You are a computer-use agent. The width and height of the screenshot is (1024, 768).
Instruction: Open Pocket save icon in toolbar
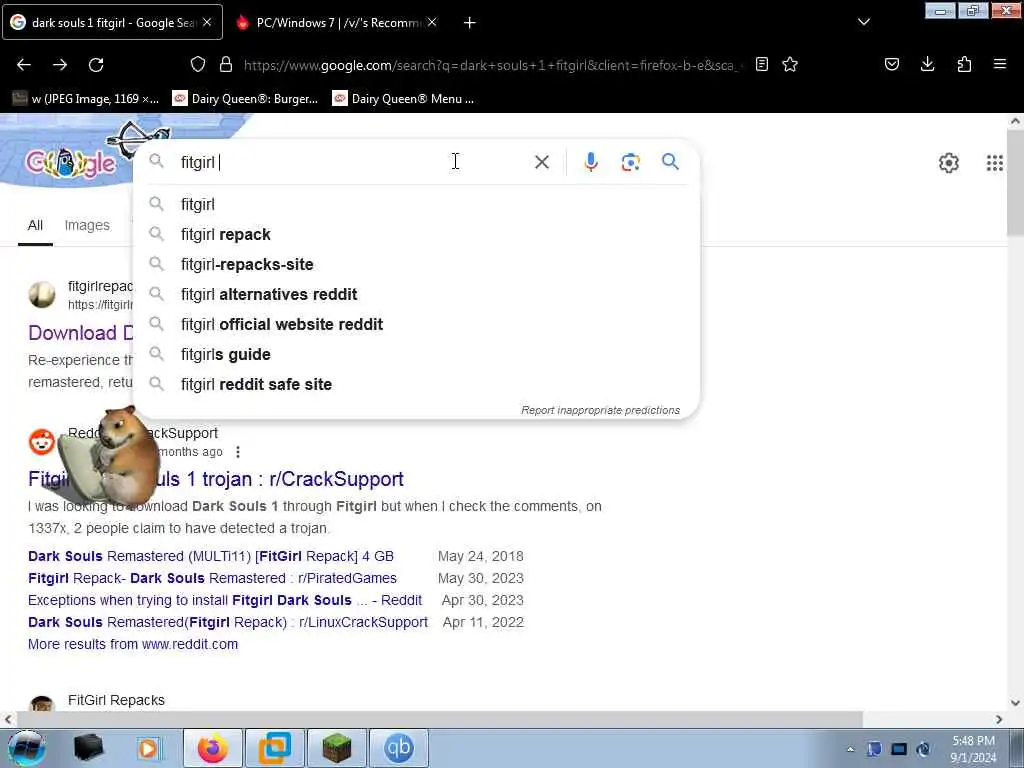[892, 64]
